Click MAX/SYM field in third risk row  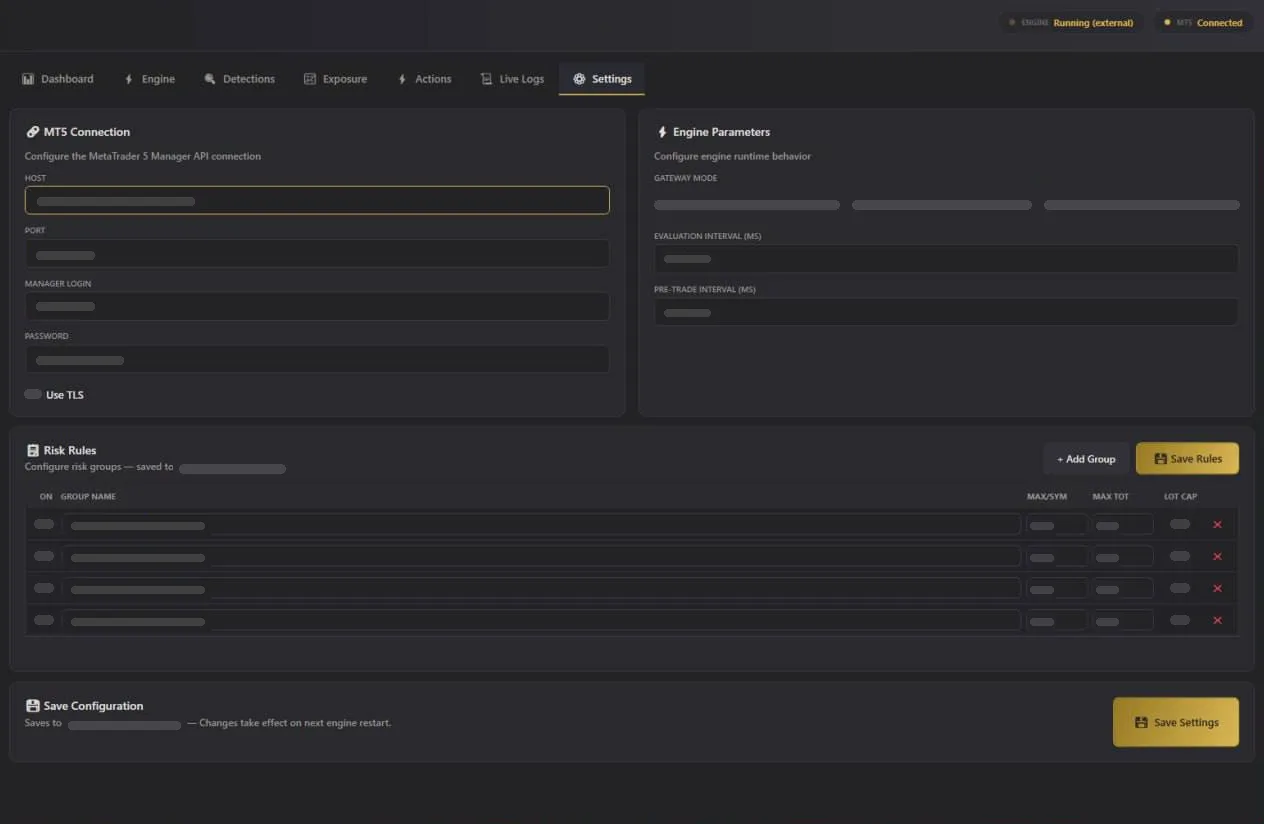(1057, 588)
